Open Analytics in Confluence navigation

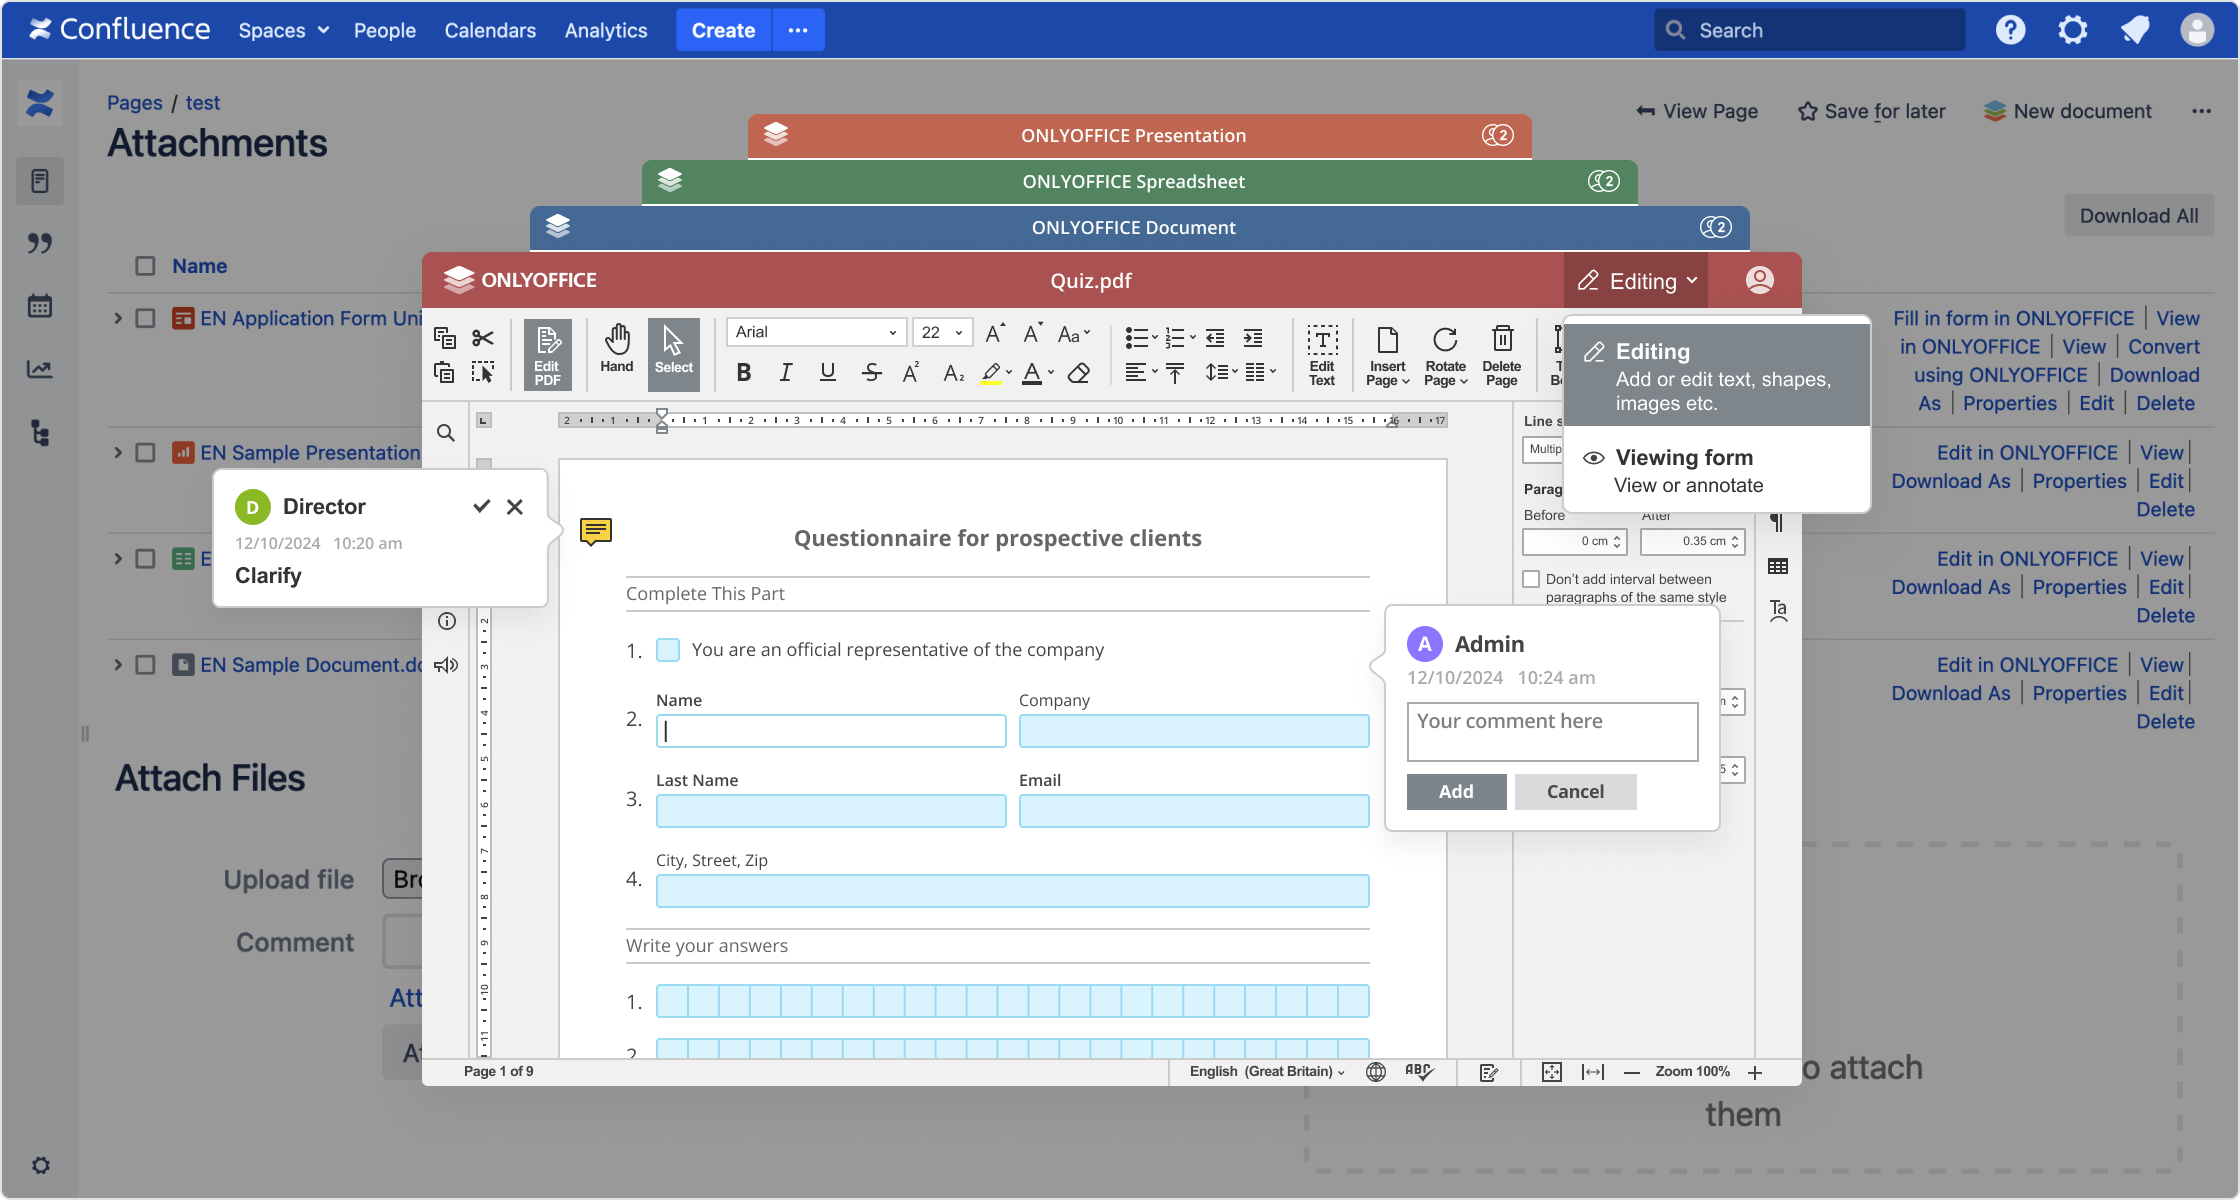[606, 30]
